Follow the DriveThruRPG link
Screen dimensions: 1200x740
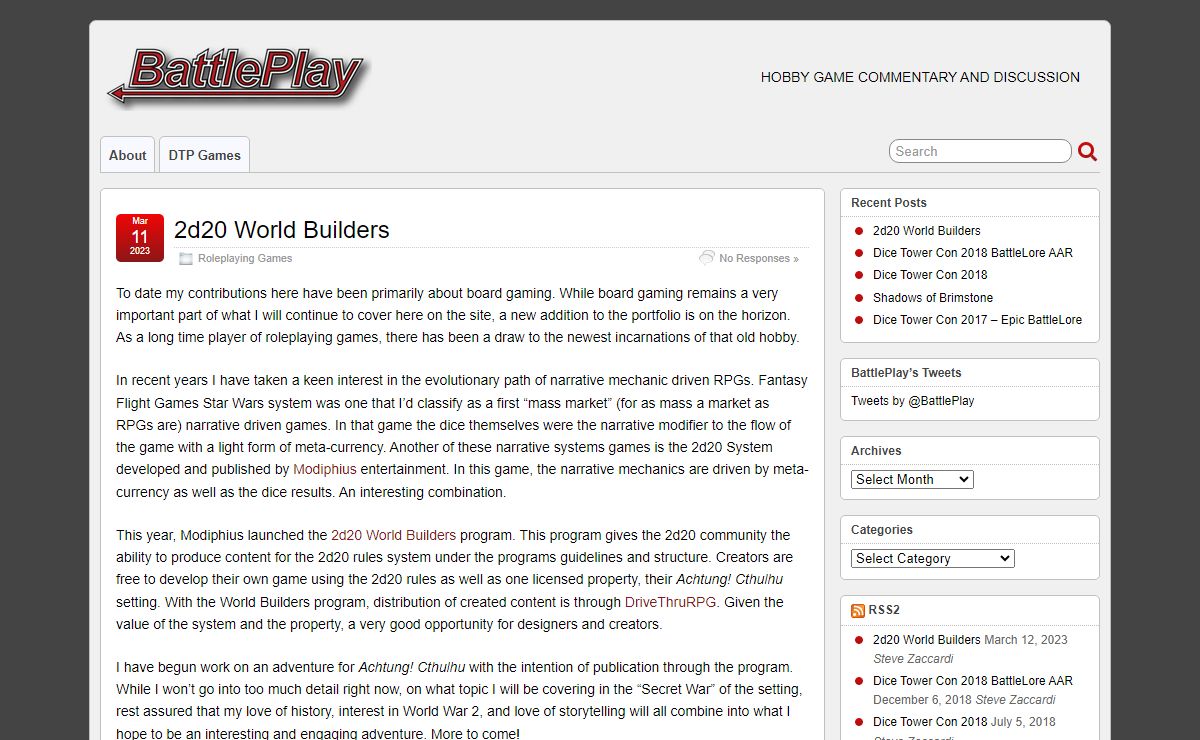[671, 602]
